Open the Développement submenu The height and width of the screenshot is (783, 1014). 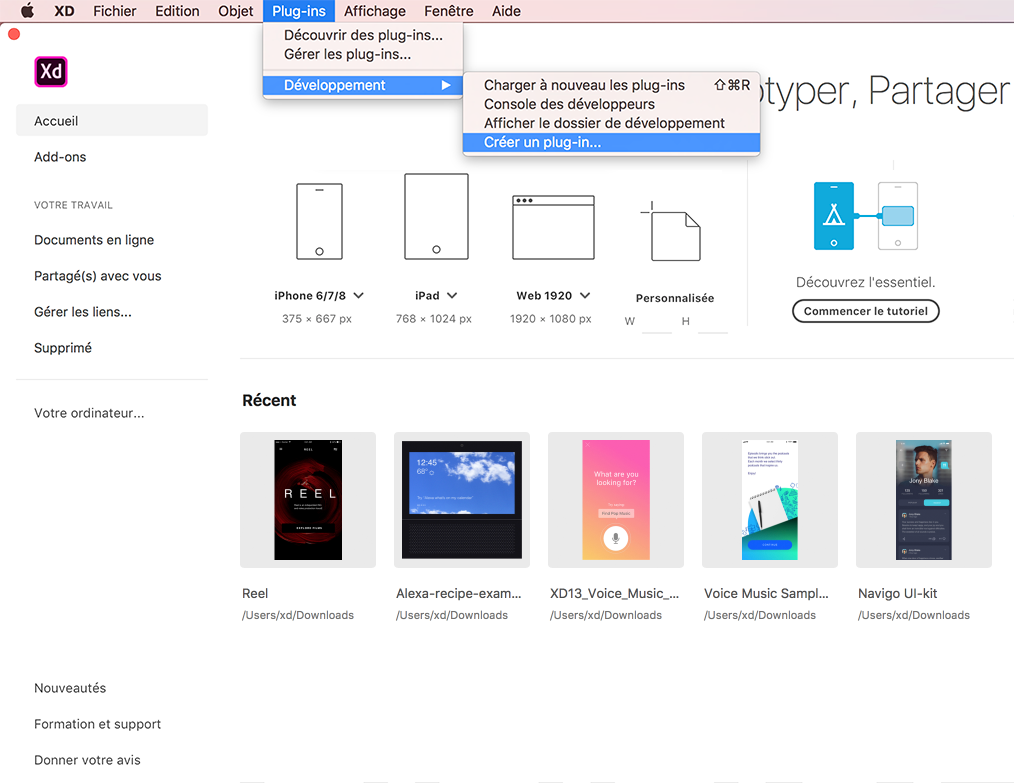click(x=363, y=85)
